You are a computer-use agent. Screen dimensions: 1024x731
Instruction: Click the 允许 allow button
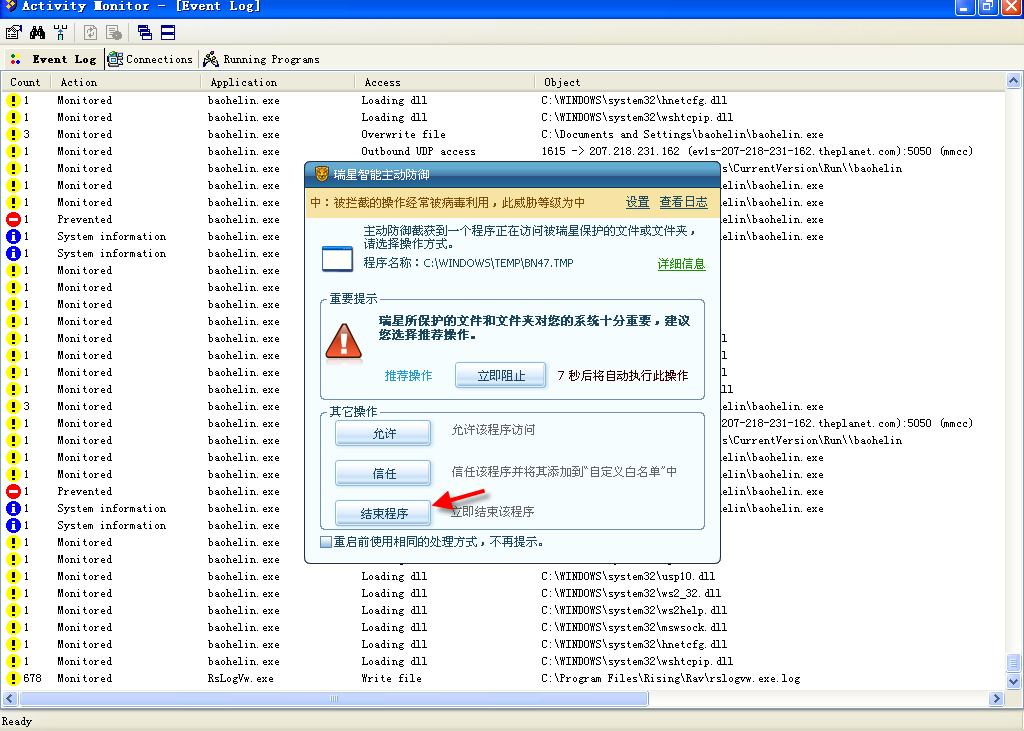pyautogui.click(x=383, y=433)
